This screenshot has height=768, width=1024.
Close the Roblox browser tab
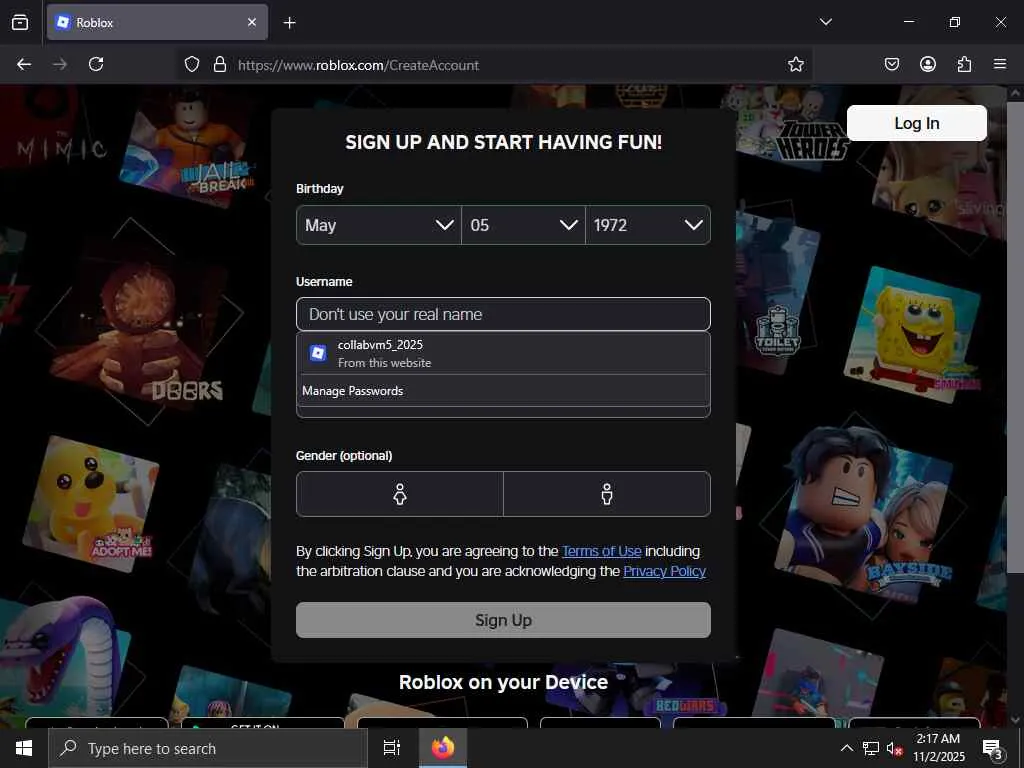click(x=252, y=22)
